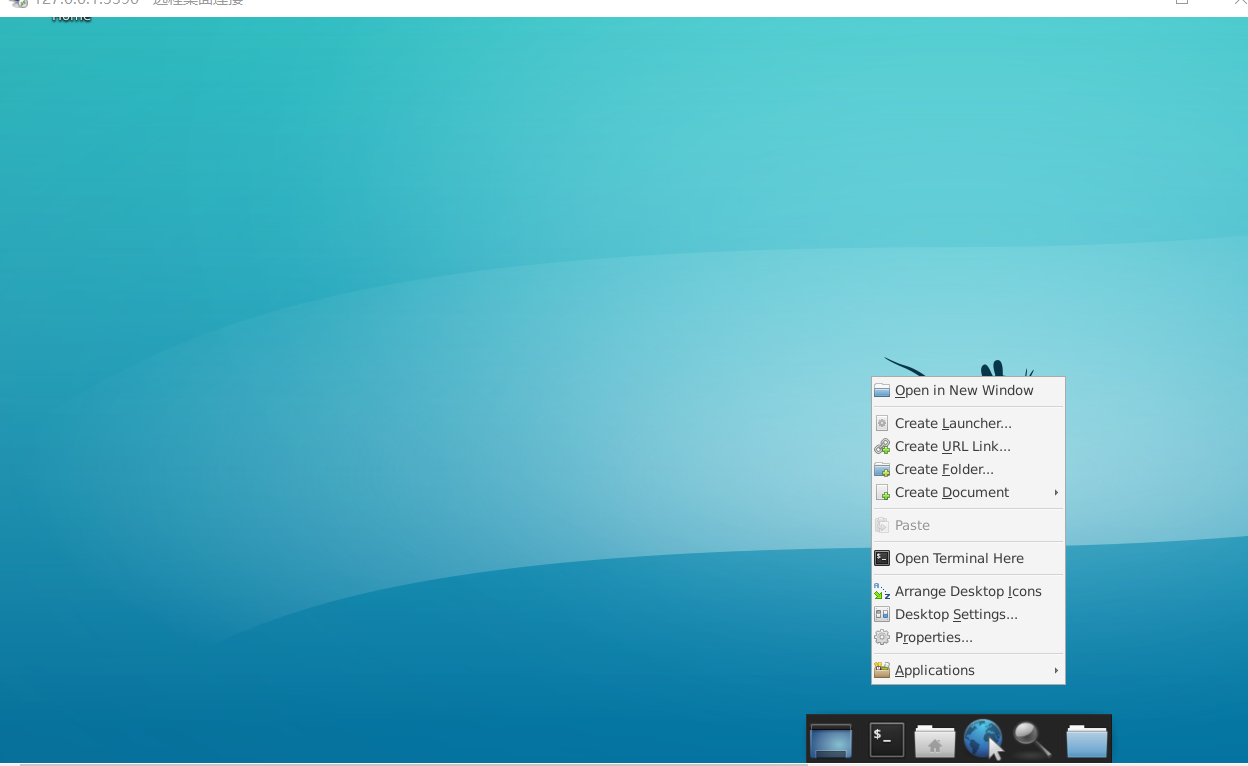
Task: Open Desktop Settings... from the menu
Action: click(x=968, y=614)
